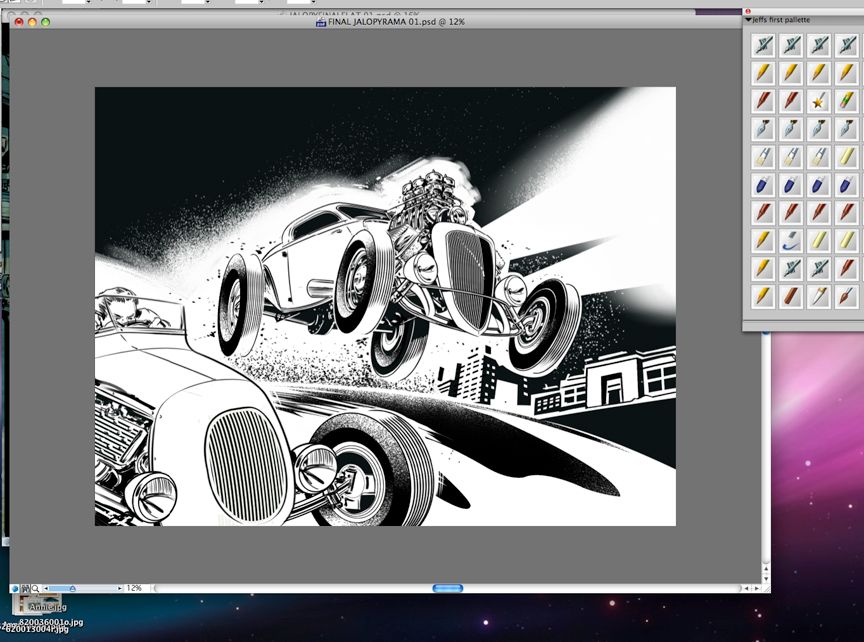Click the magnifier zoom icon in the bottom bar
Image resolution: width=864 pixels, height=642 pixels.
coord(35,589)
